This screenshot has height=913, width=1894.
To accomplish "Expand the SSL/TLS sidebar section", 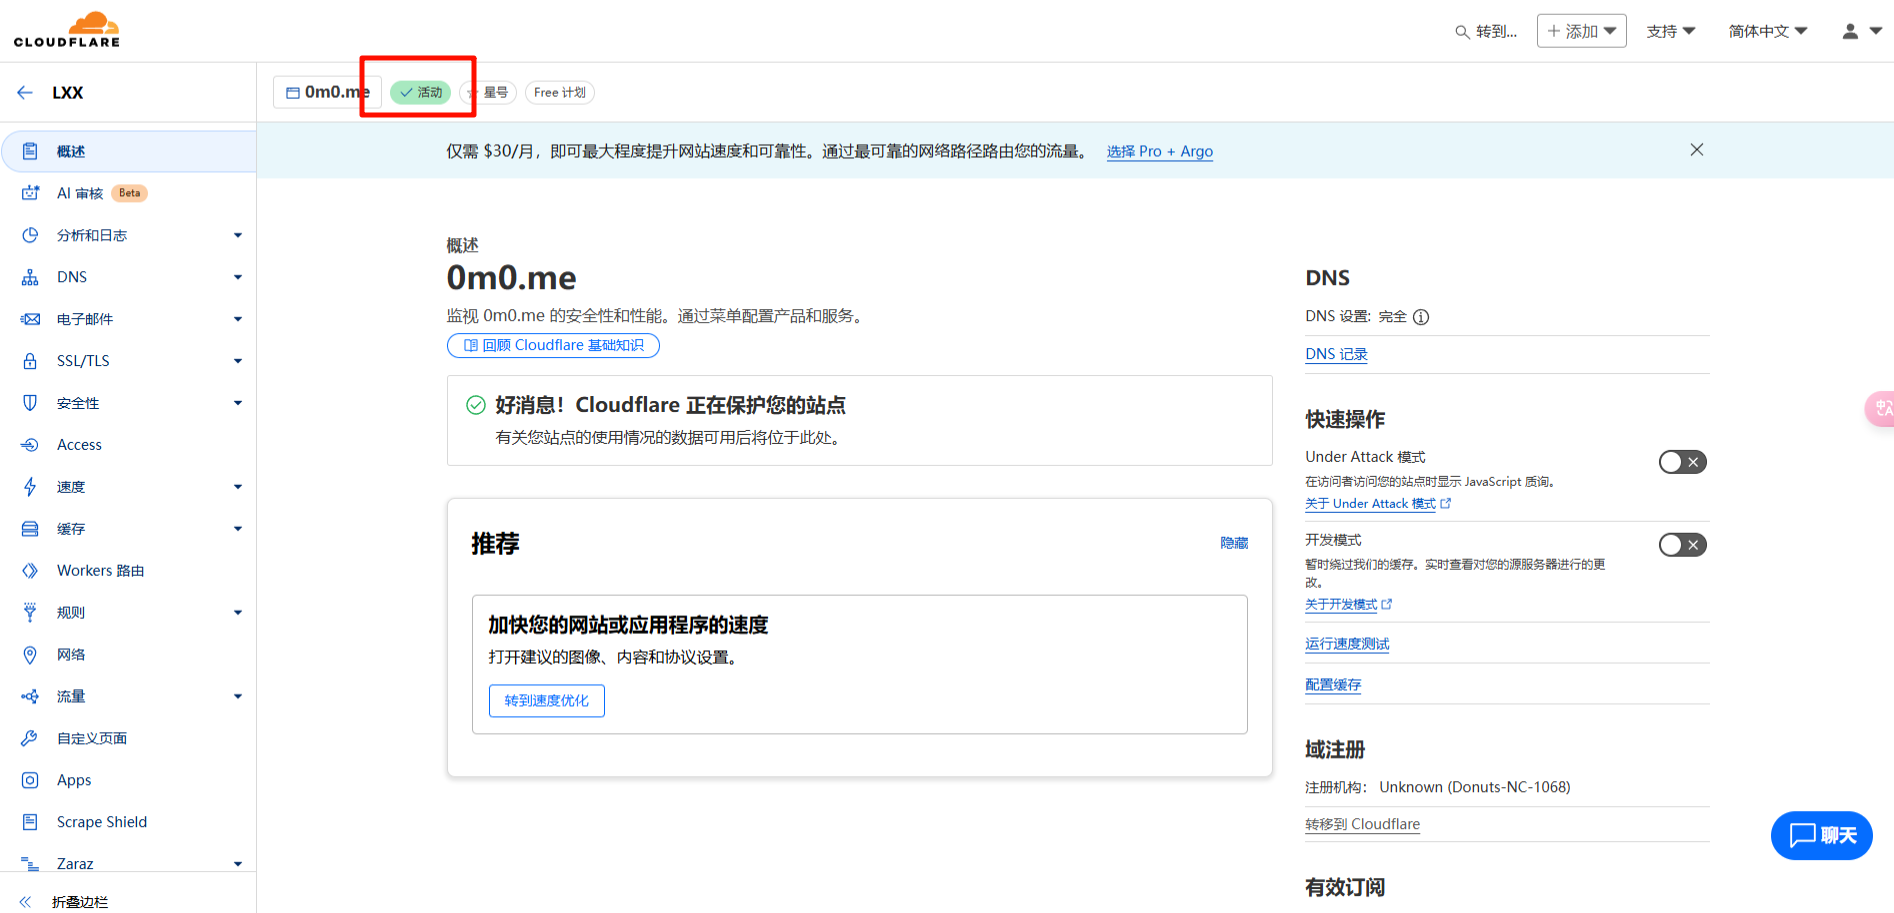I will [x=237, y=361].
